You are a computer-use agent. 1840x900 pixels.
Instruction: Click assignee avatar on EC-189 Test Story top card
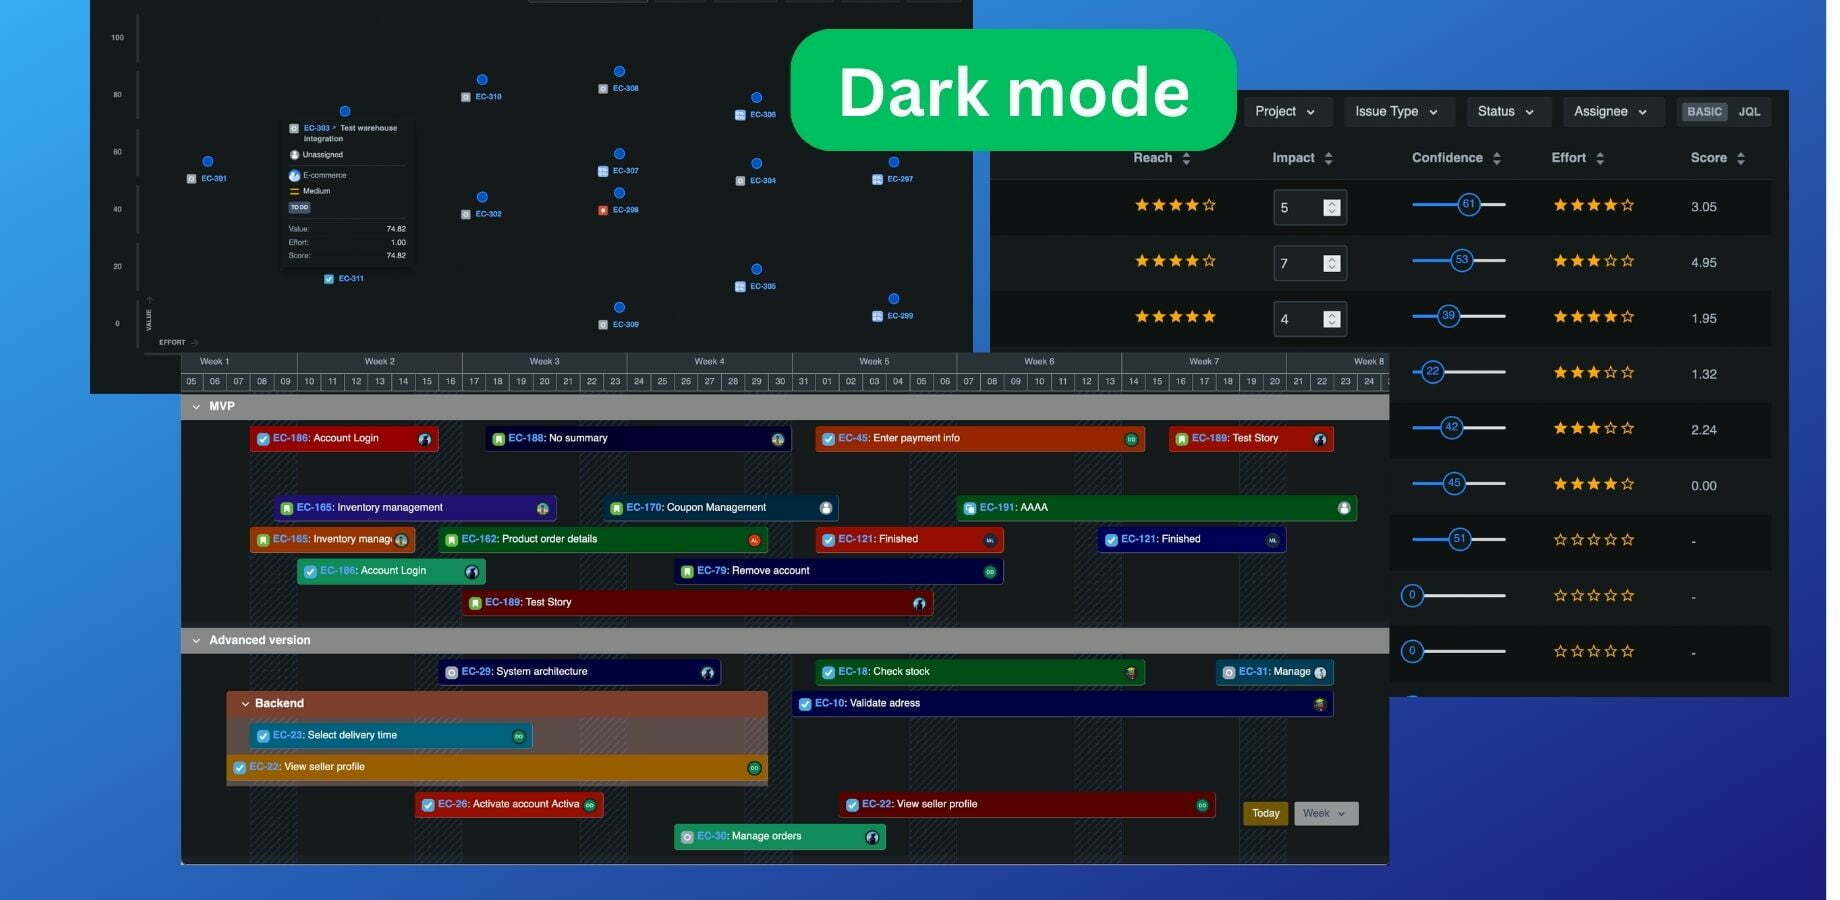[x=1320, y=440]
